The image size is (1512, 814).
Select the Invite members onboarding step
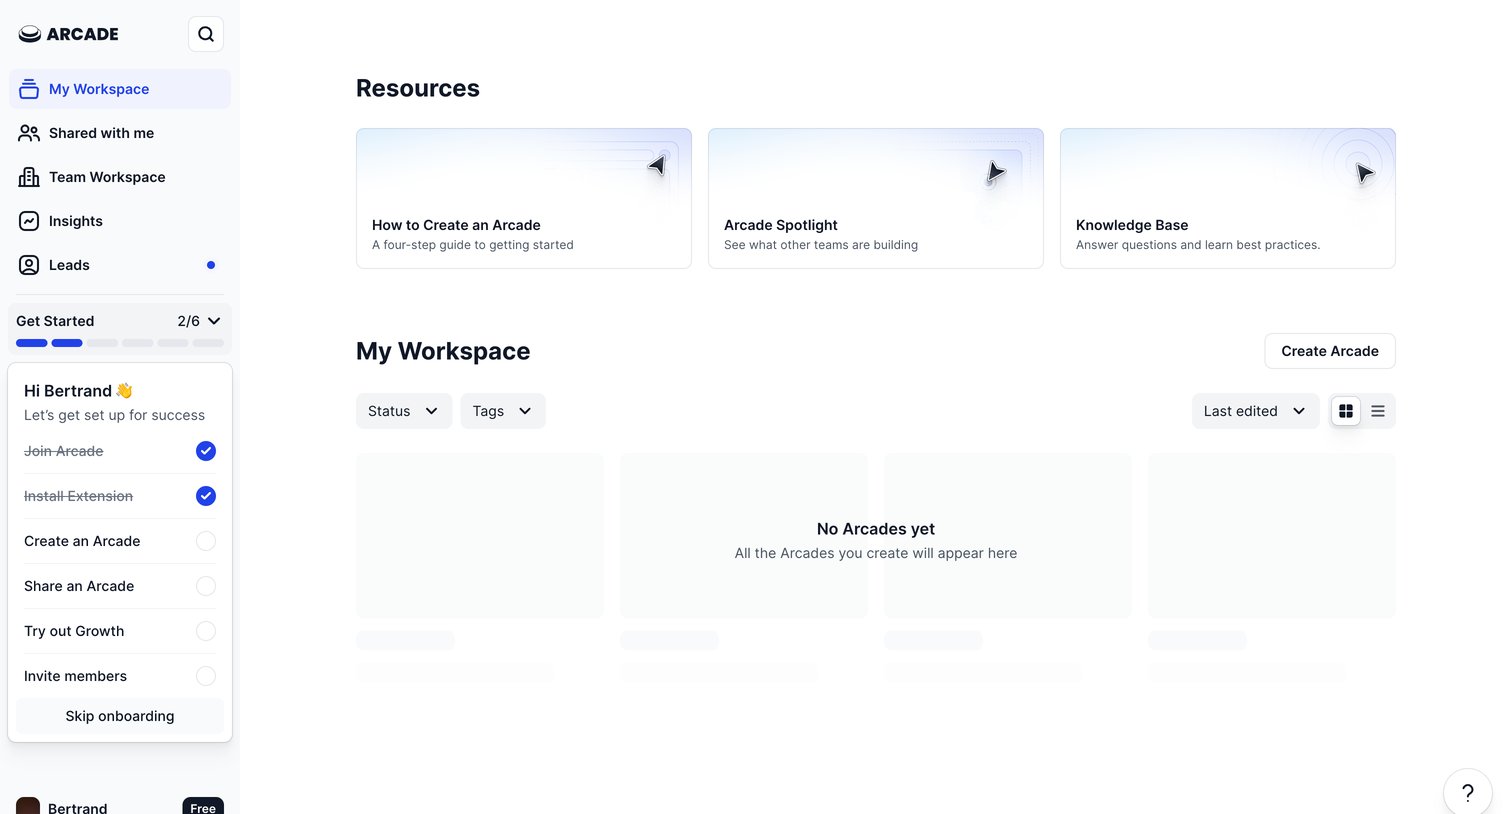pos(120,676)
